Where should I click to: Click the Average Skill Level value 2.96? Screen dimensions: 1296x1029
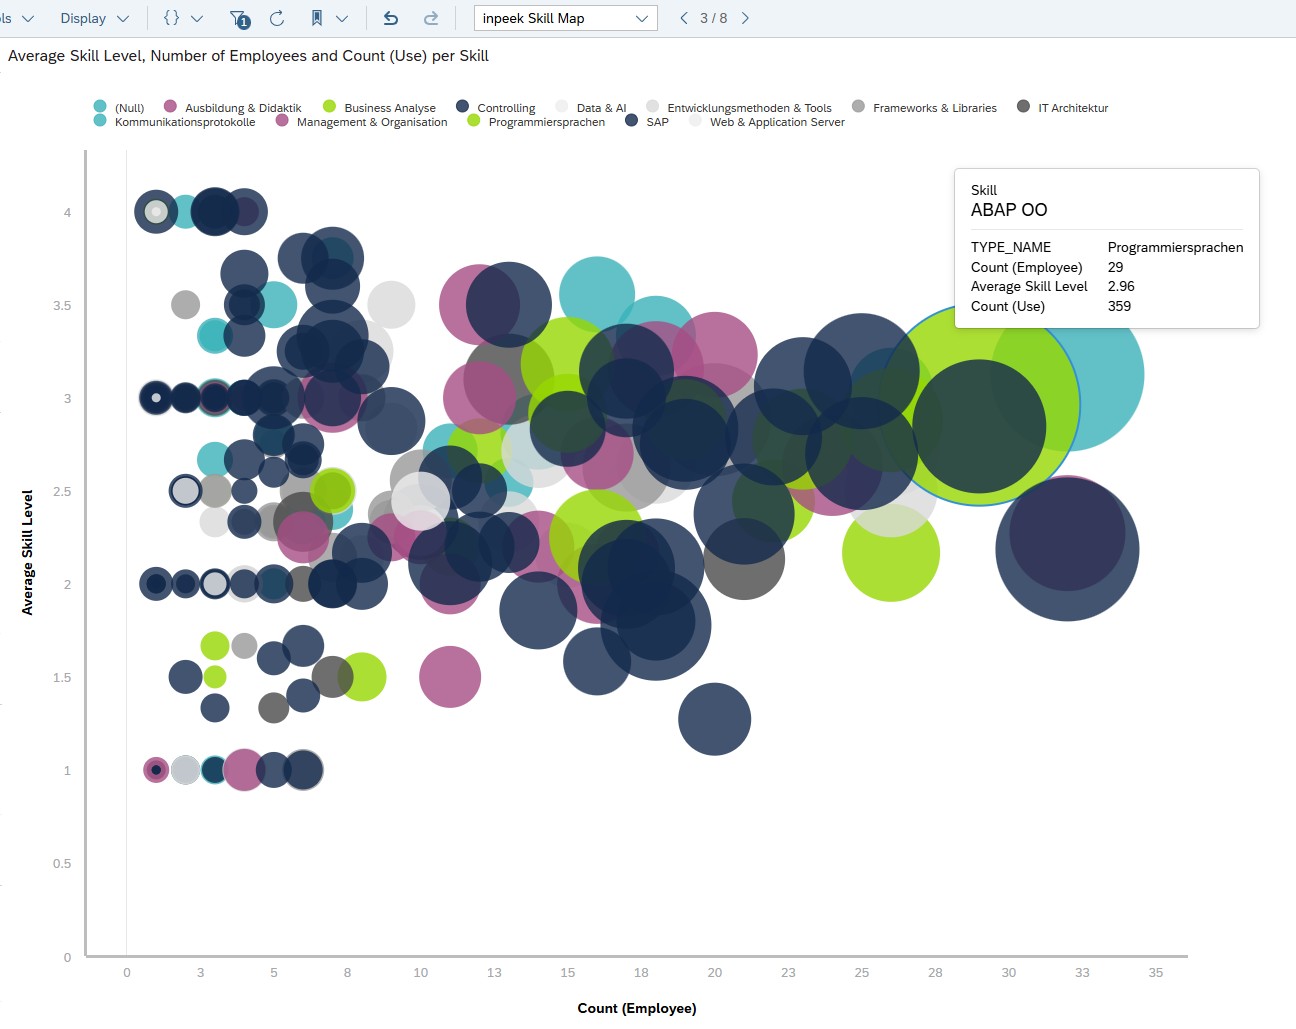[x=1121, y=286]
